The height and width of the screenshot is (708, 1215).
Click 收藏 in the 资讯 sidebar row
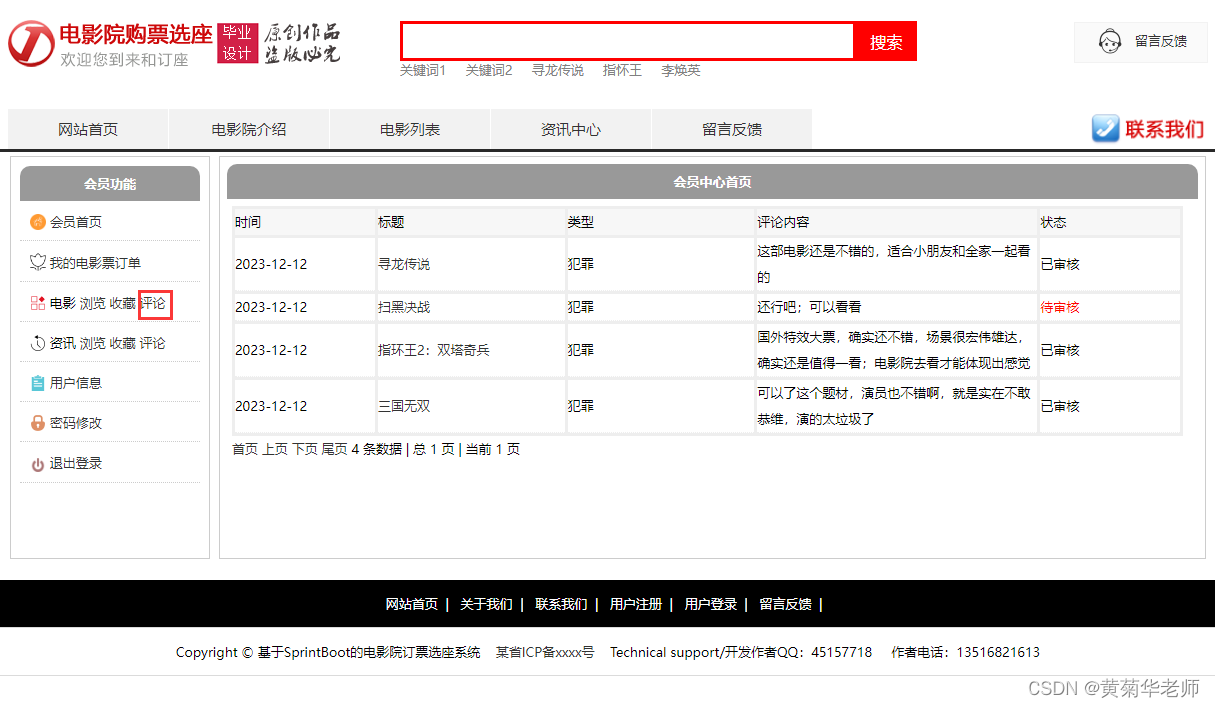pos(123,343)
